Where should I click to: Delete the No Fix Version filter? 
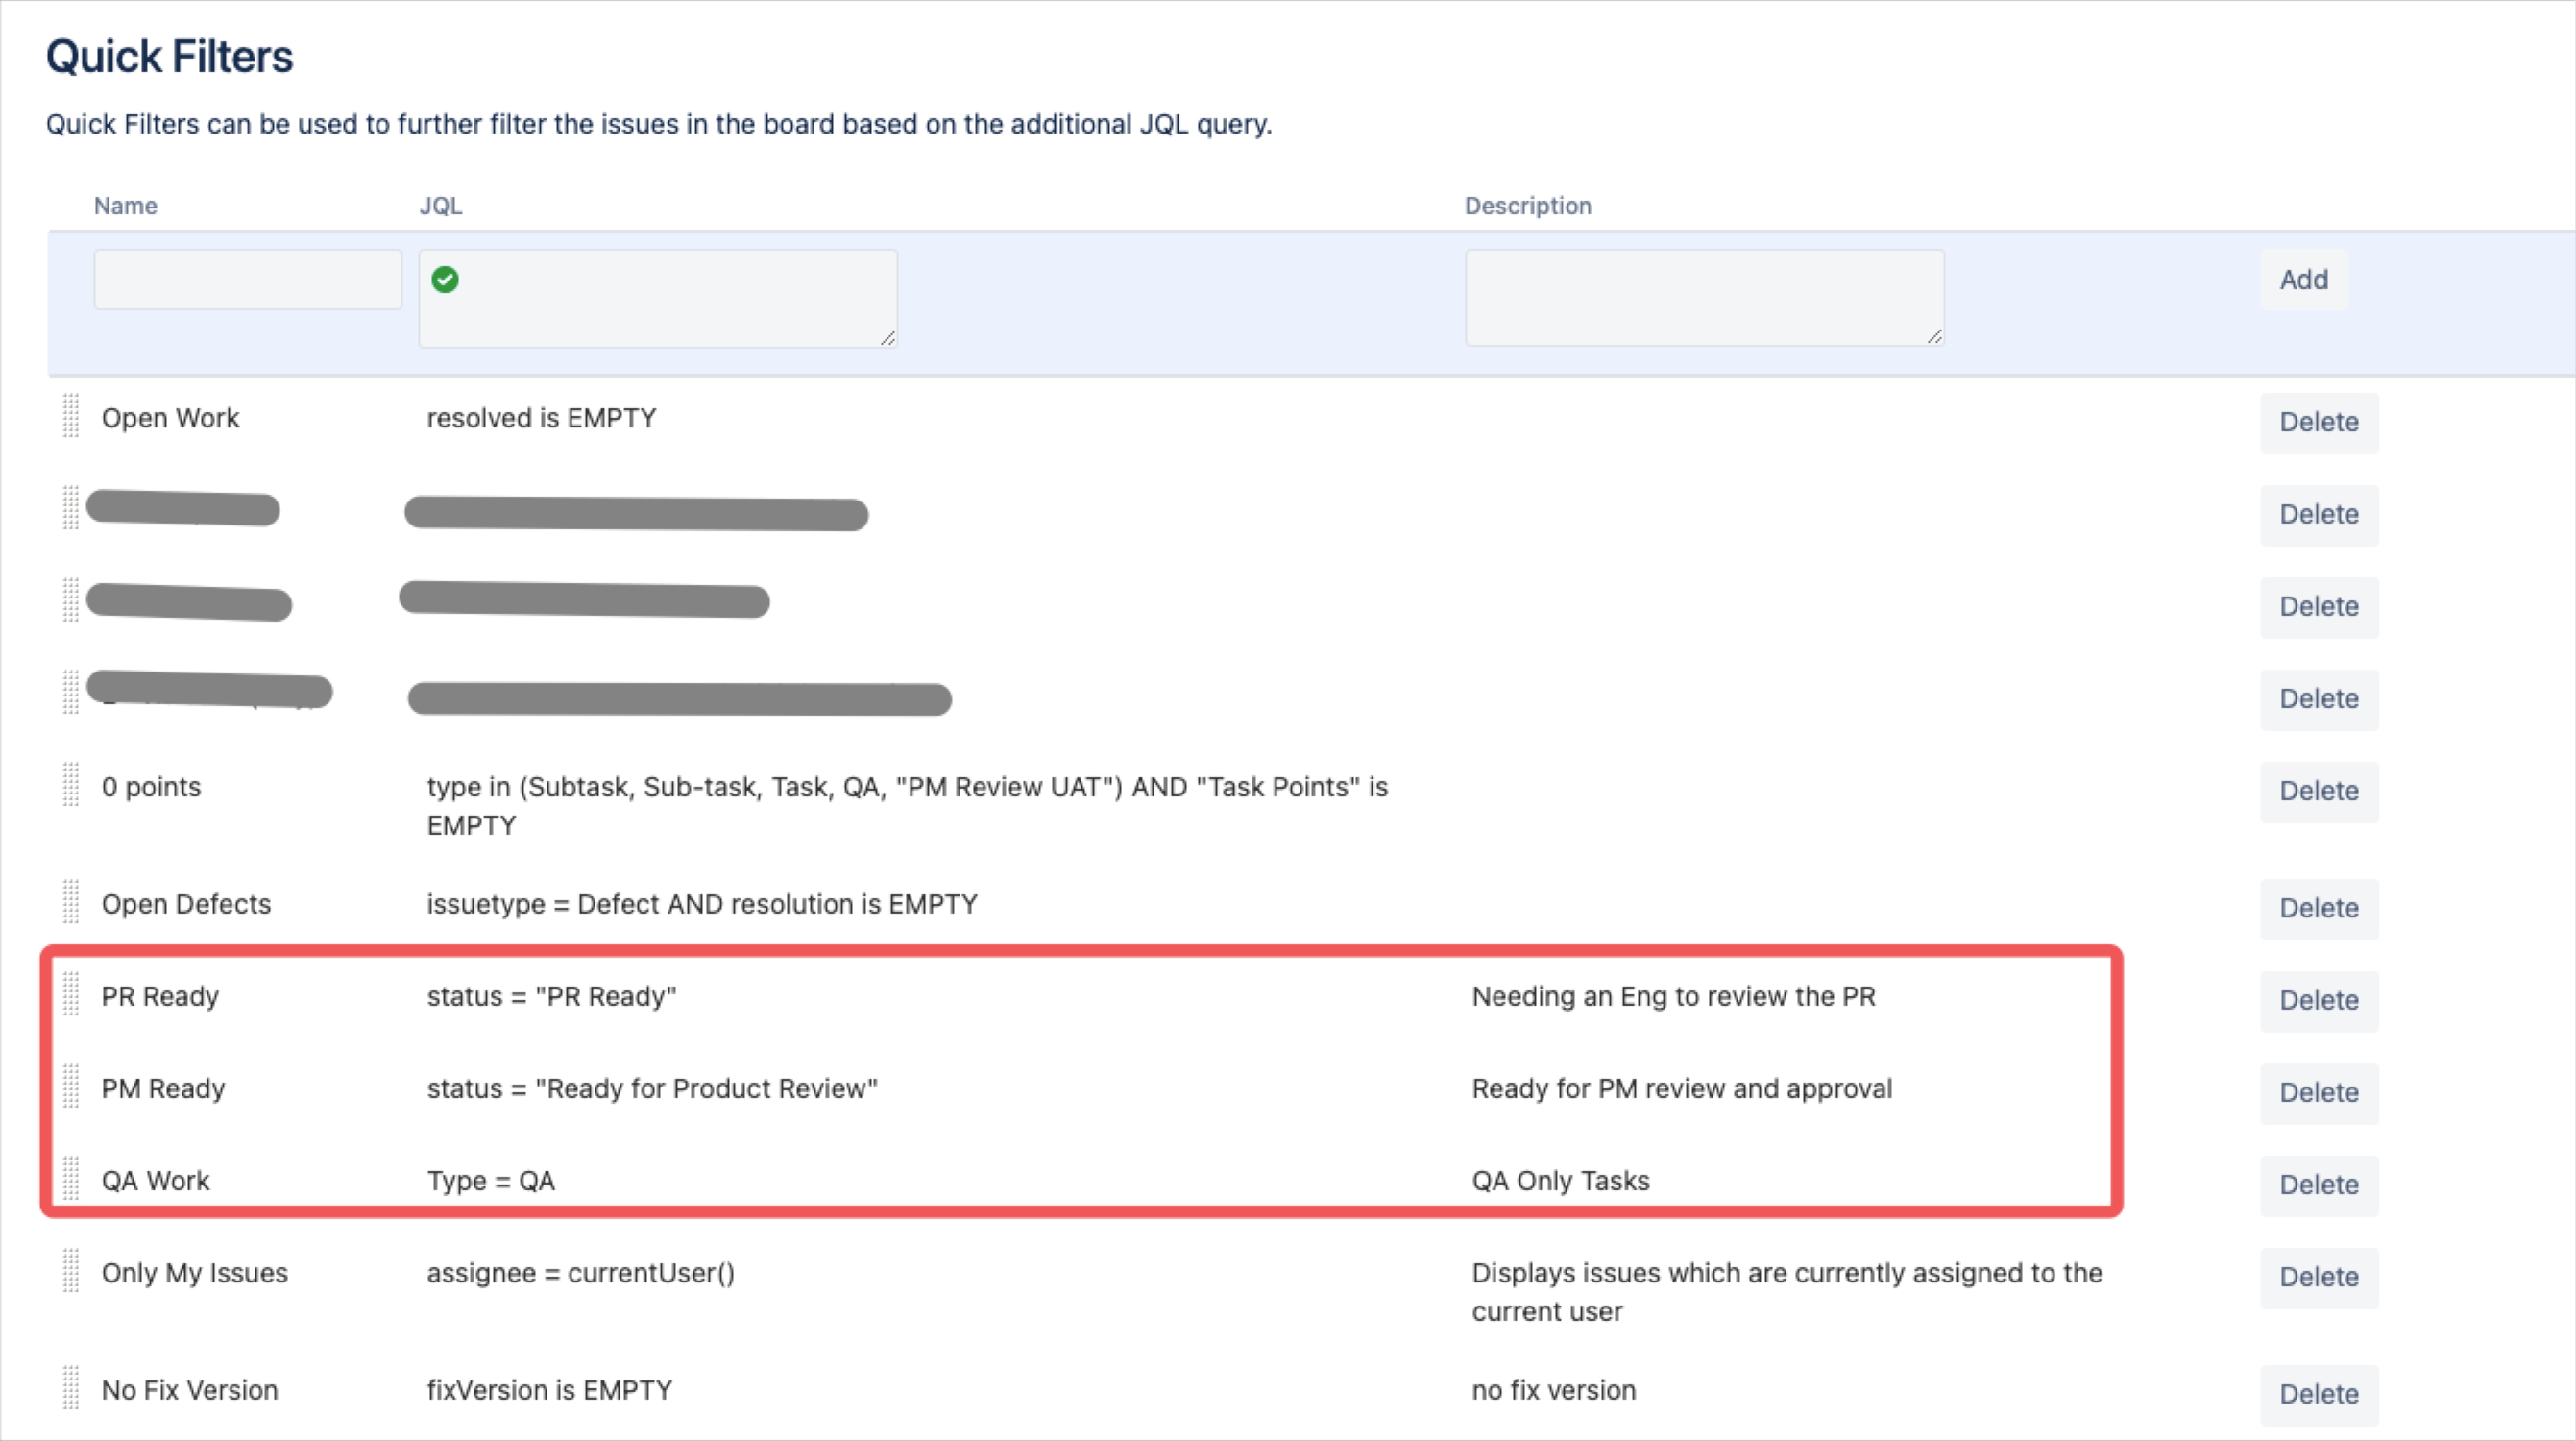2319,1394
